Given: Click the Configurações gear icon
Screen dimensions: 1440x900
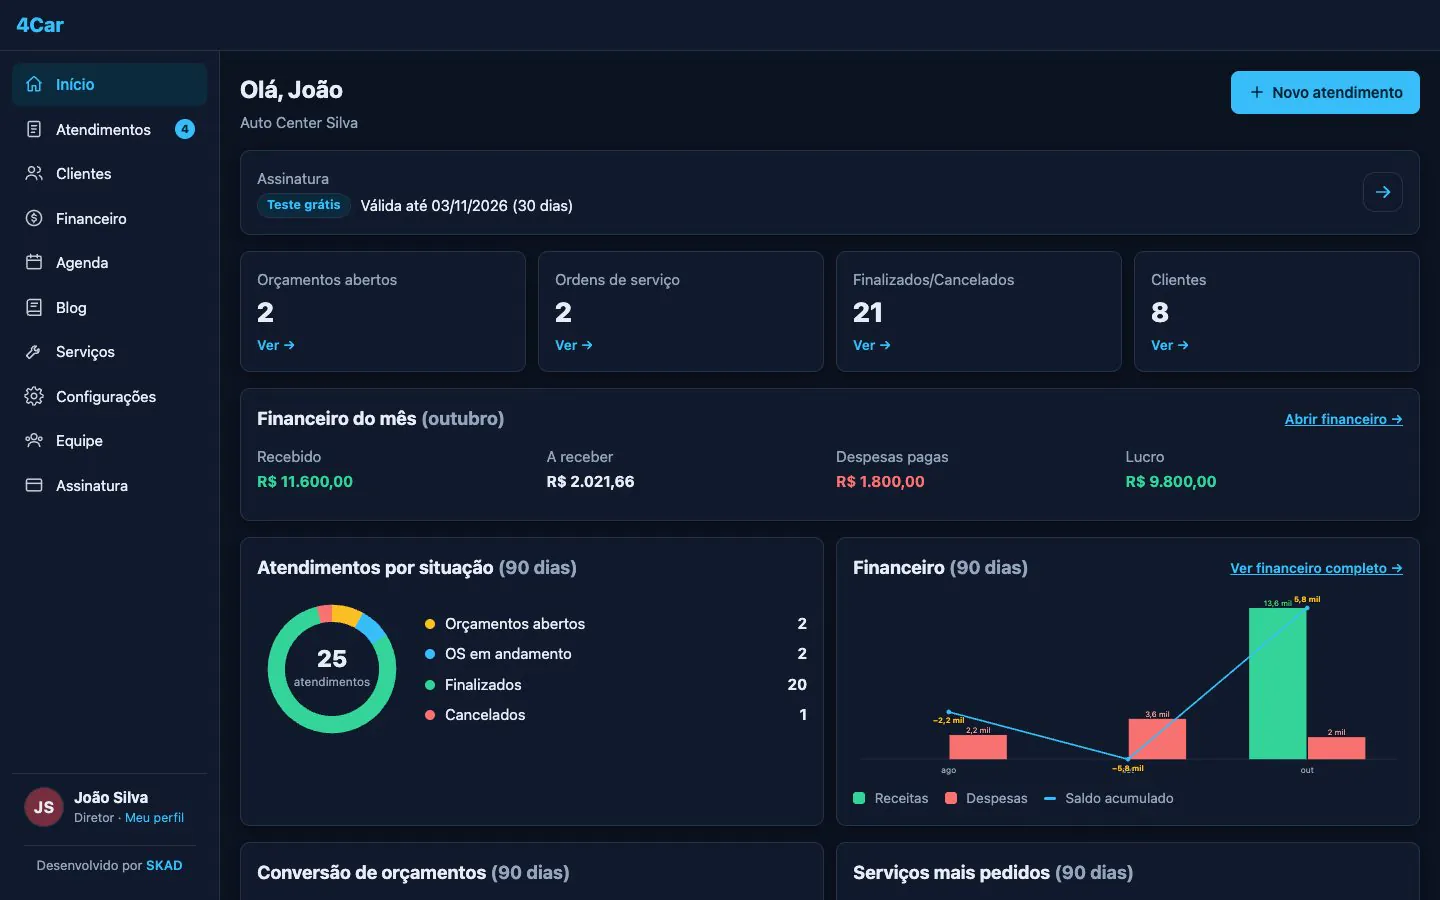Looking at the screenshot, I should pos(34,396).
